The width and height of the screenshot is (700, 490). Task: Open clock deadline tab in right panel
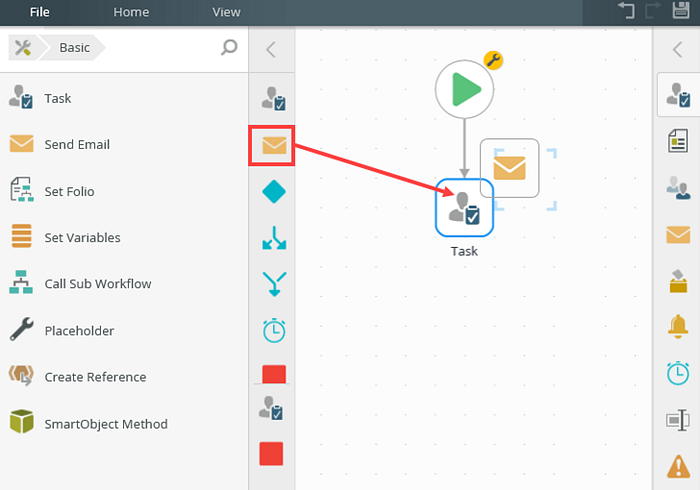(678, 373)
